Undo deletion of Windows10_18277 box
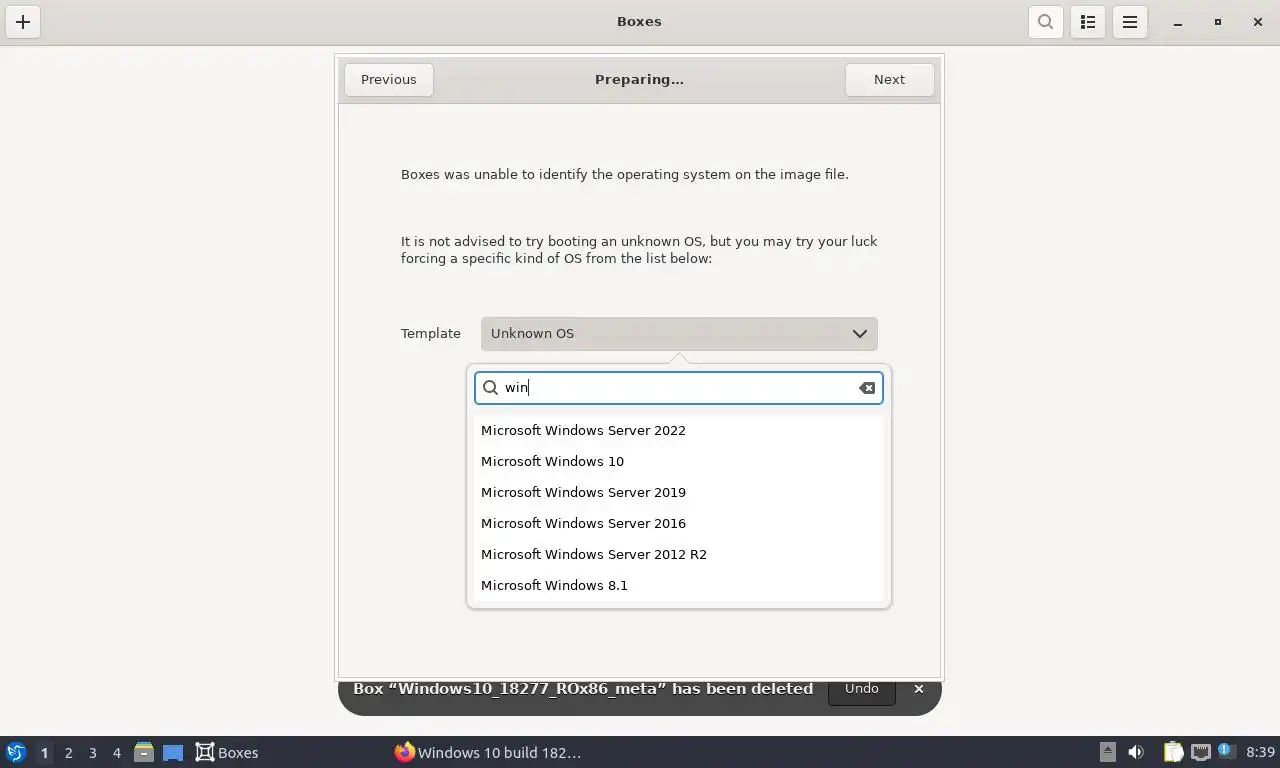Screen dimensions: 1280x768 862,689
